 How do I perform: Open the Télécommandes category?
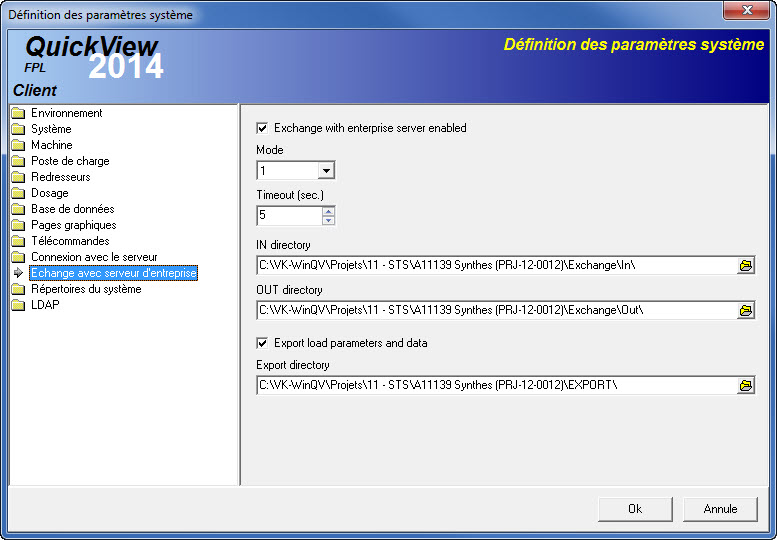click(70, 241)
